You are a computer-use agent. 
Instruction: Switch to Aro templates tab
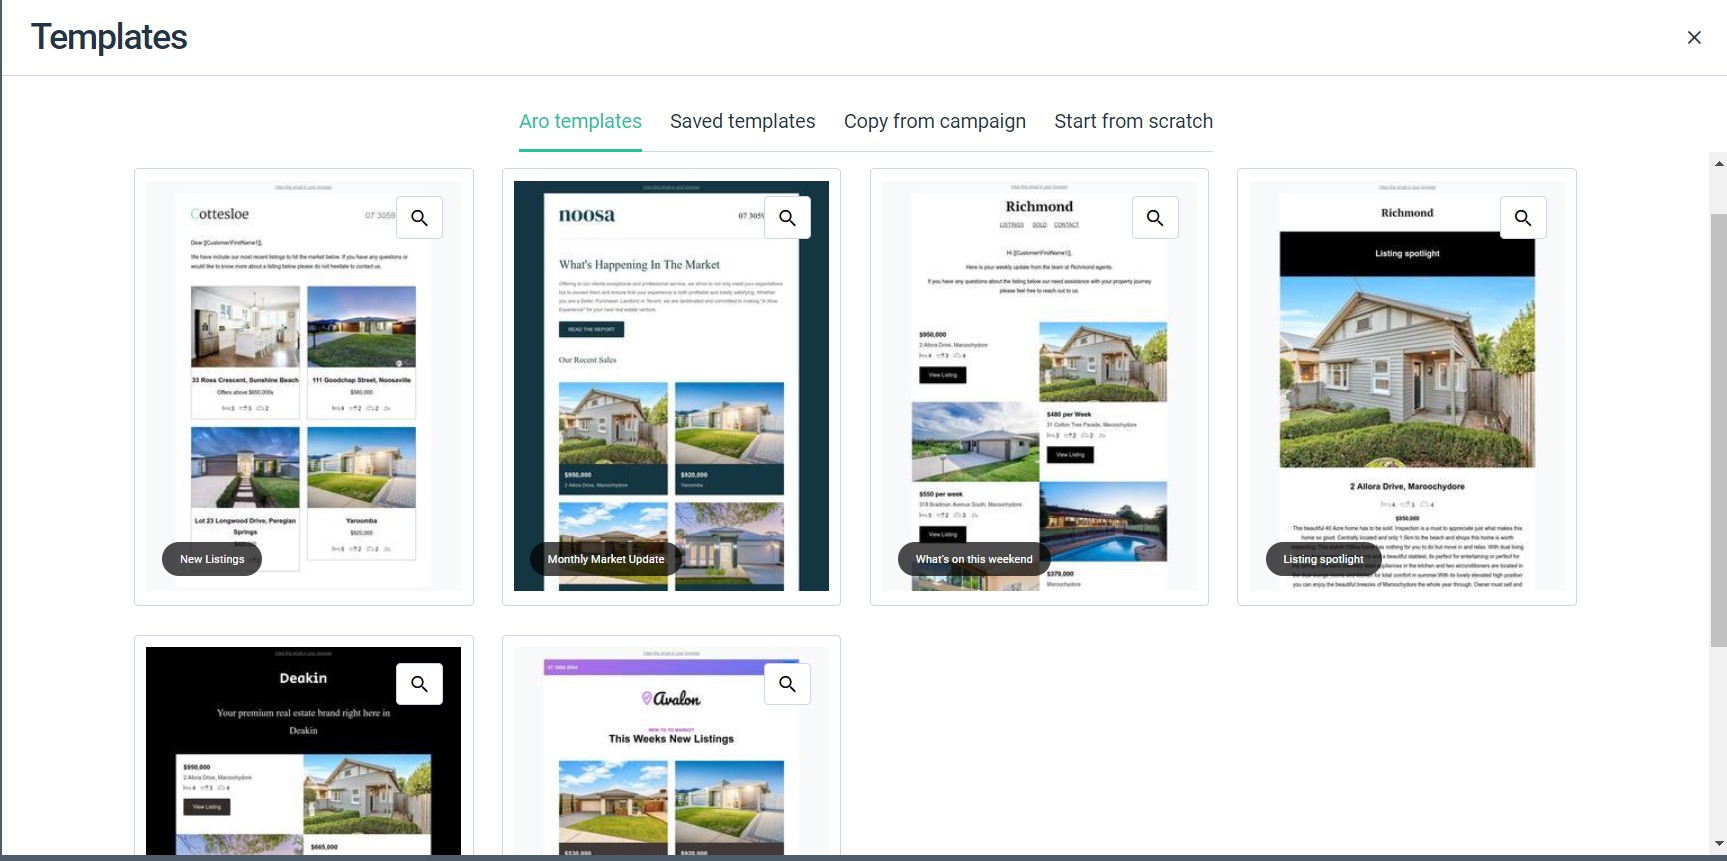[580, 121]
